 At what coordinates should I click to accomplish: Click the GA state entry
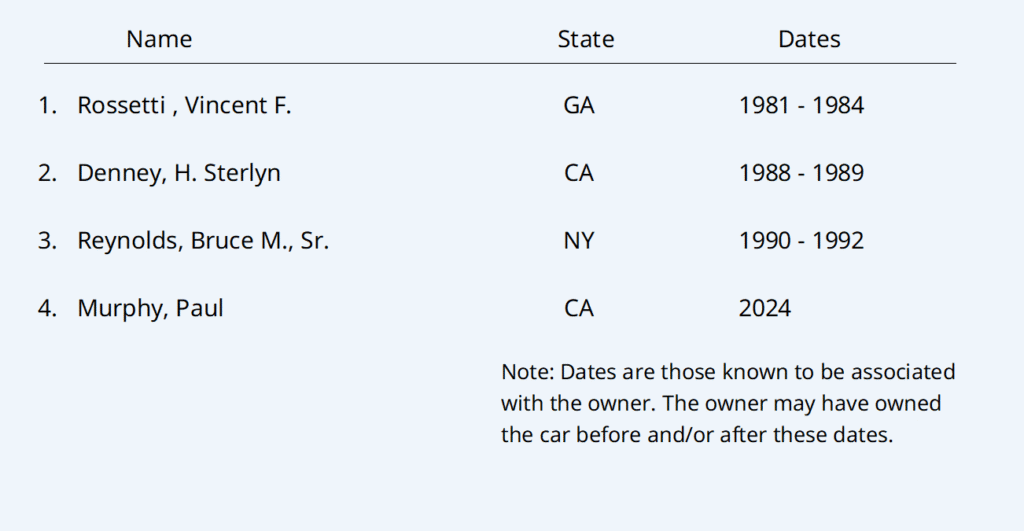[x=579, y=105]
